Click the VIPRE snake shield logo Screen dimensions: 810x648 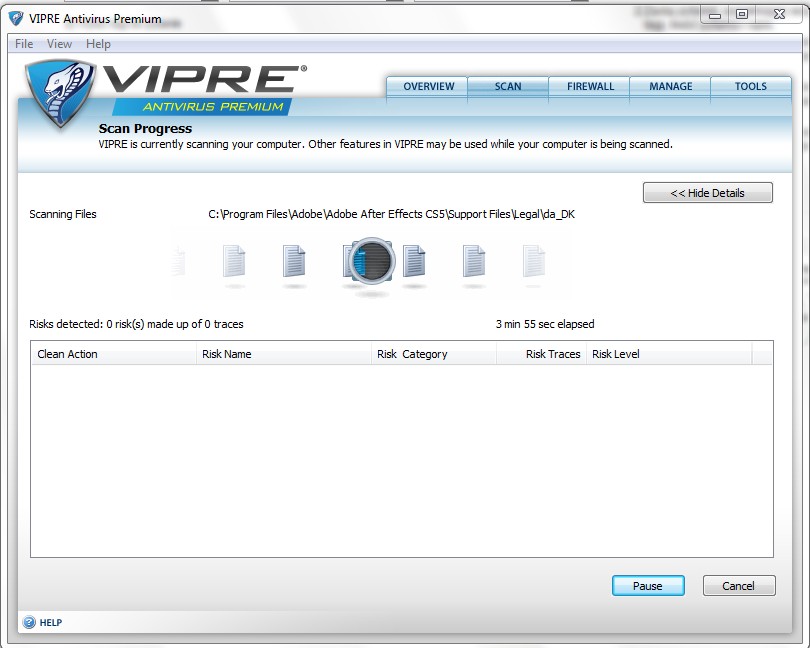pyautogui.click(x=61, y=93)
